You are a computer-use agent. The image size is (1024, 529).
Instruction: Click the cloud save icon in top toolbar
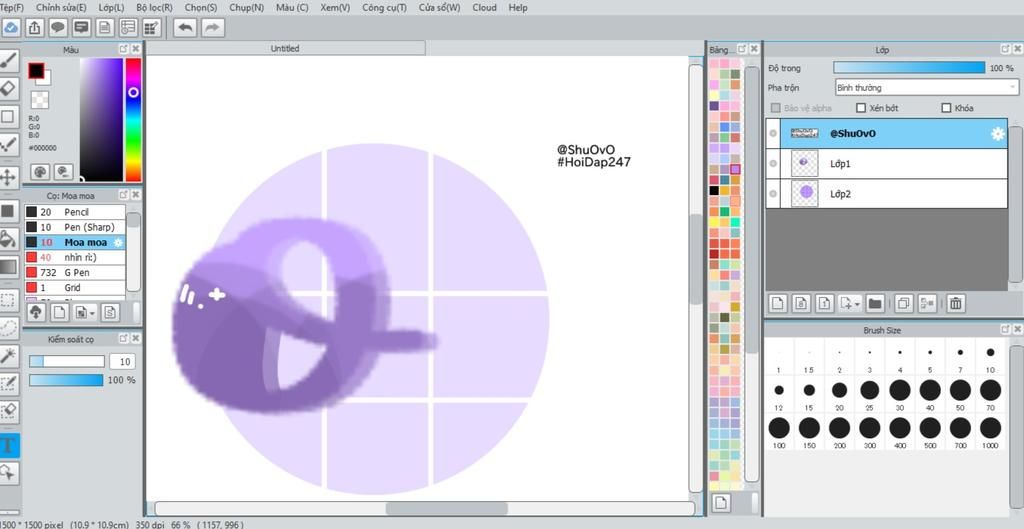tap(10, 27)
